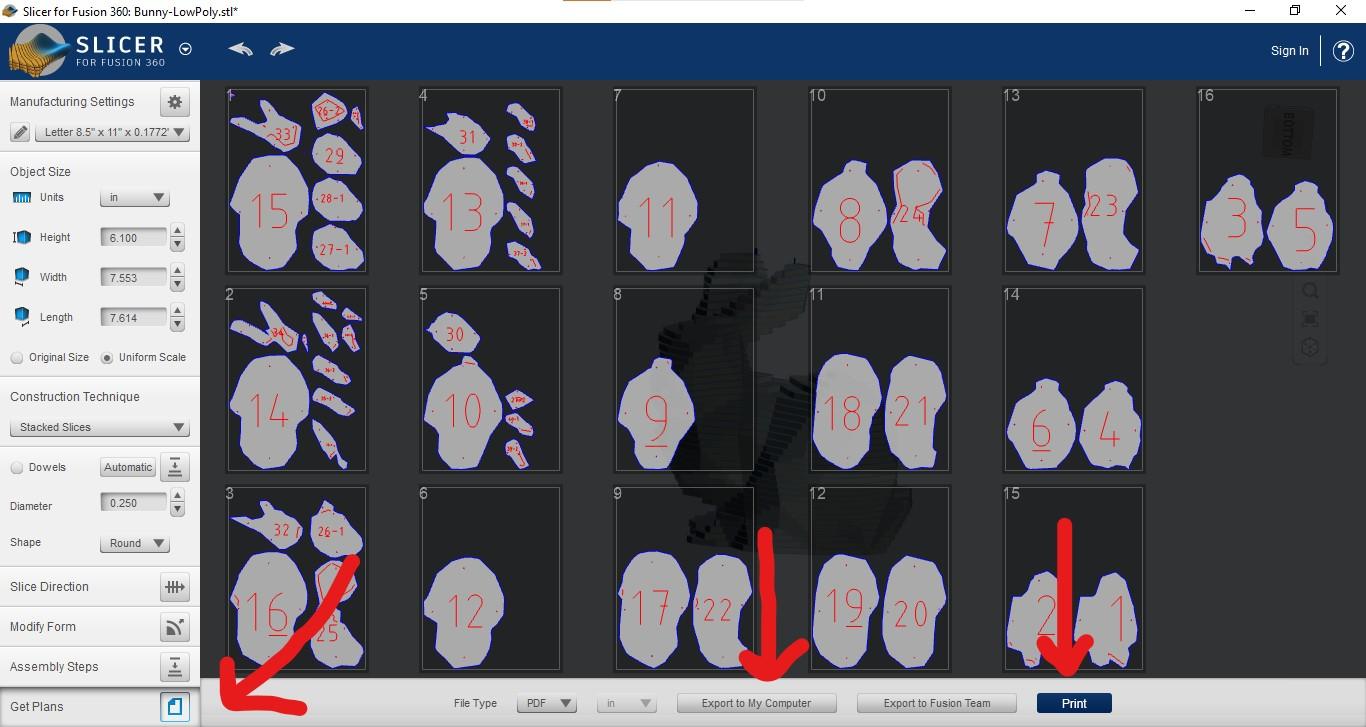Click the Units ruler icon
The image size is (1366, 727).
[22, 198]
